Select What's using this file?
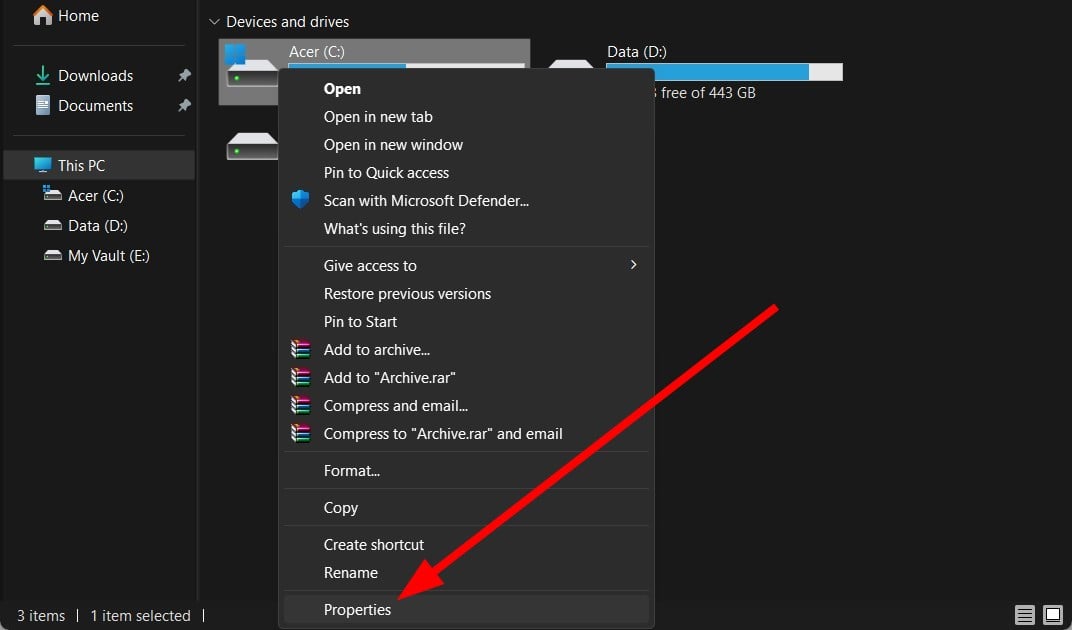The height and width of the screenshot is (630, 1072). pos(466,229)
